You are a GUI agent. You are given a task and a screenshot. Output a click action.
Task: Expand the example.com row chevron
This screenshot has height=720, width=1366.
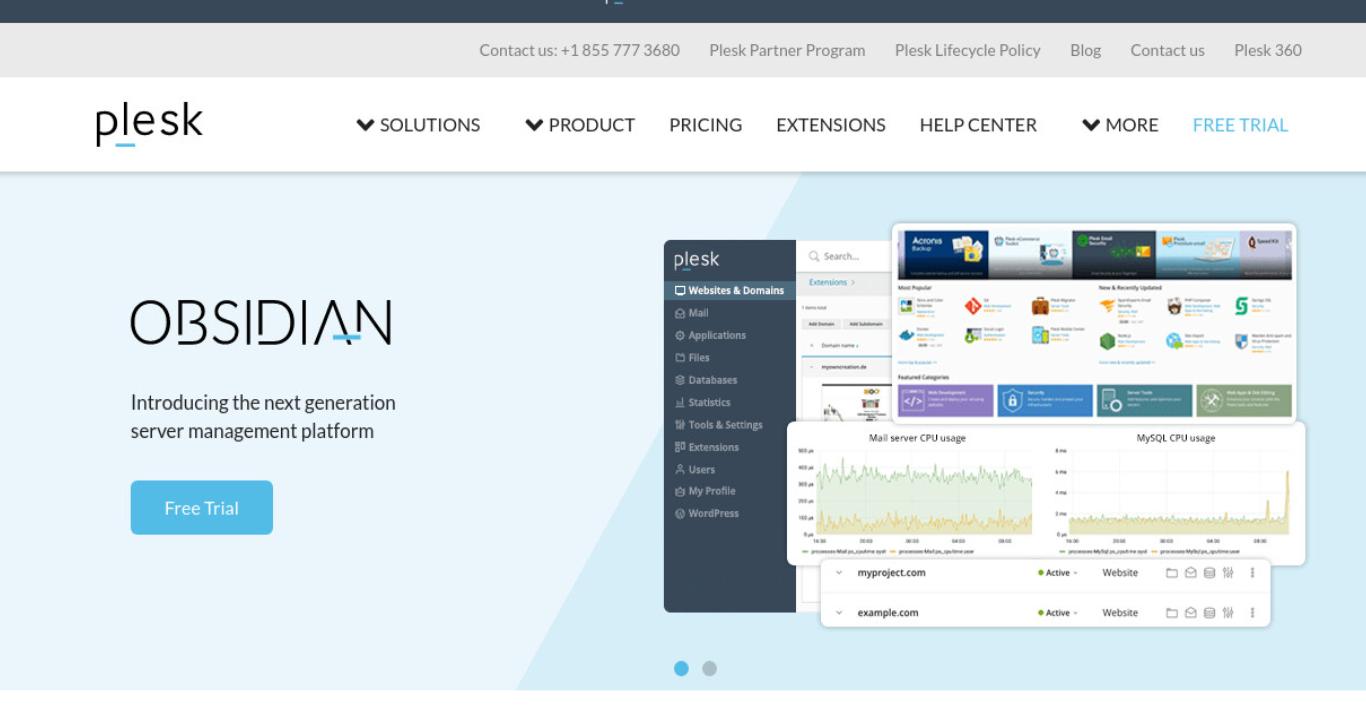pos(839,613)
